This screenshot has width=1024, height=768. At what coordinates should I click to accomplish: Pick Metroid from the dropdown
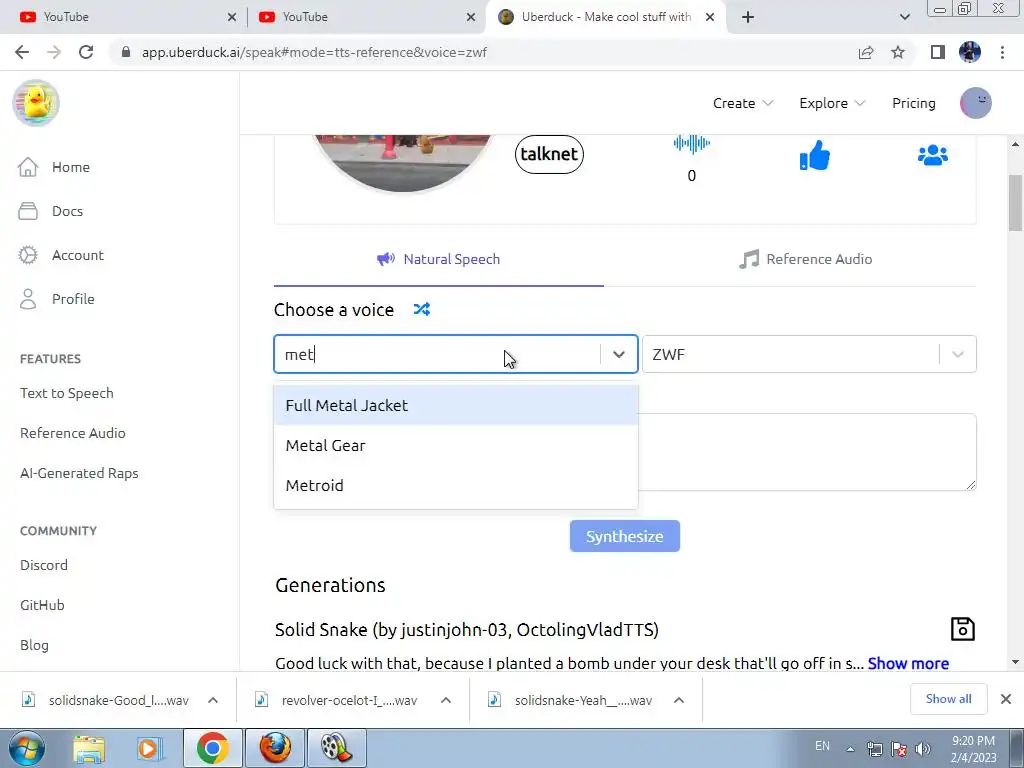pos(456,485)
